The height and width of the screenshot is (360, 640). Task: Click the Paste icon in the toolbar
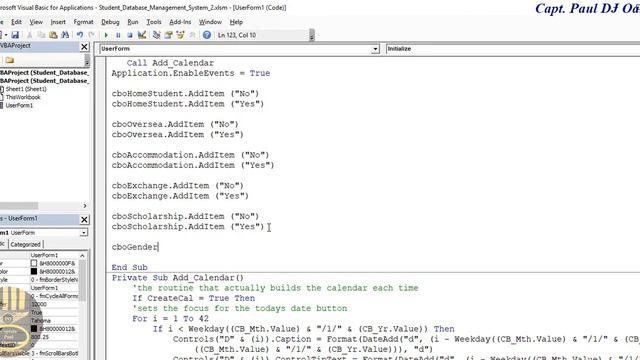pos(53,35)
